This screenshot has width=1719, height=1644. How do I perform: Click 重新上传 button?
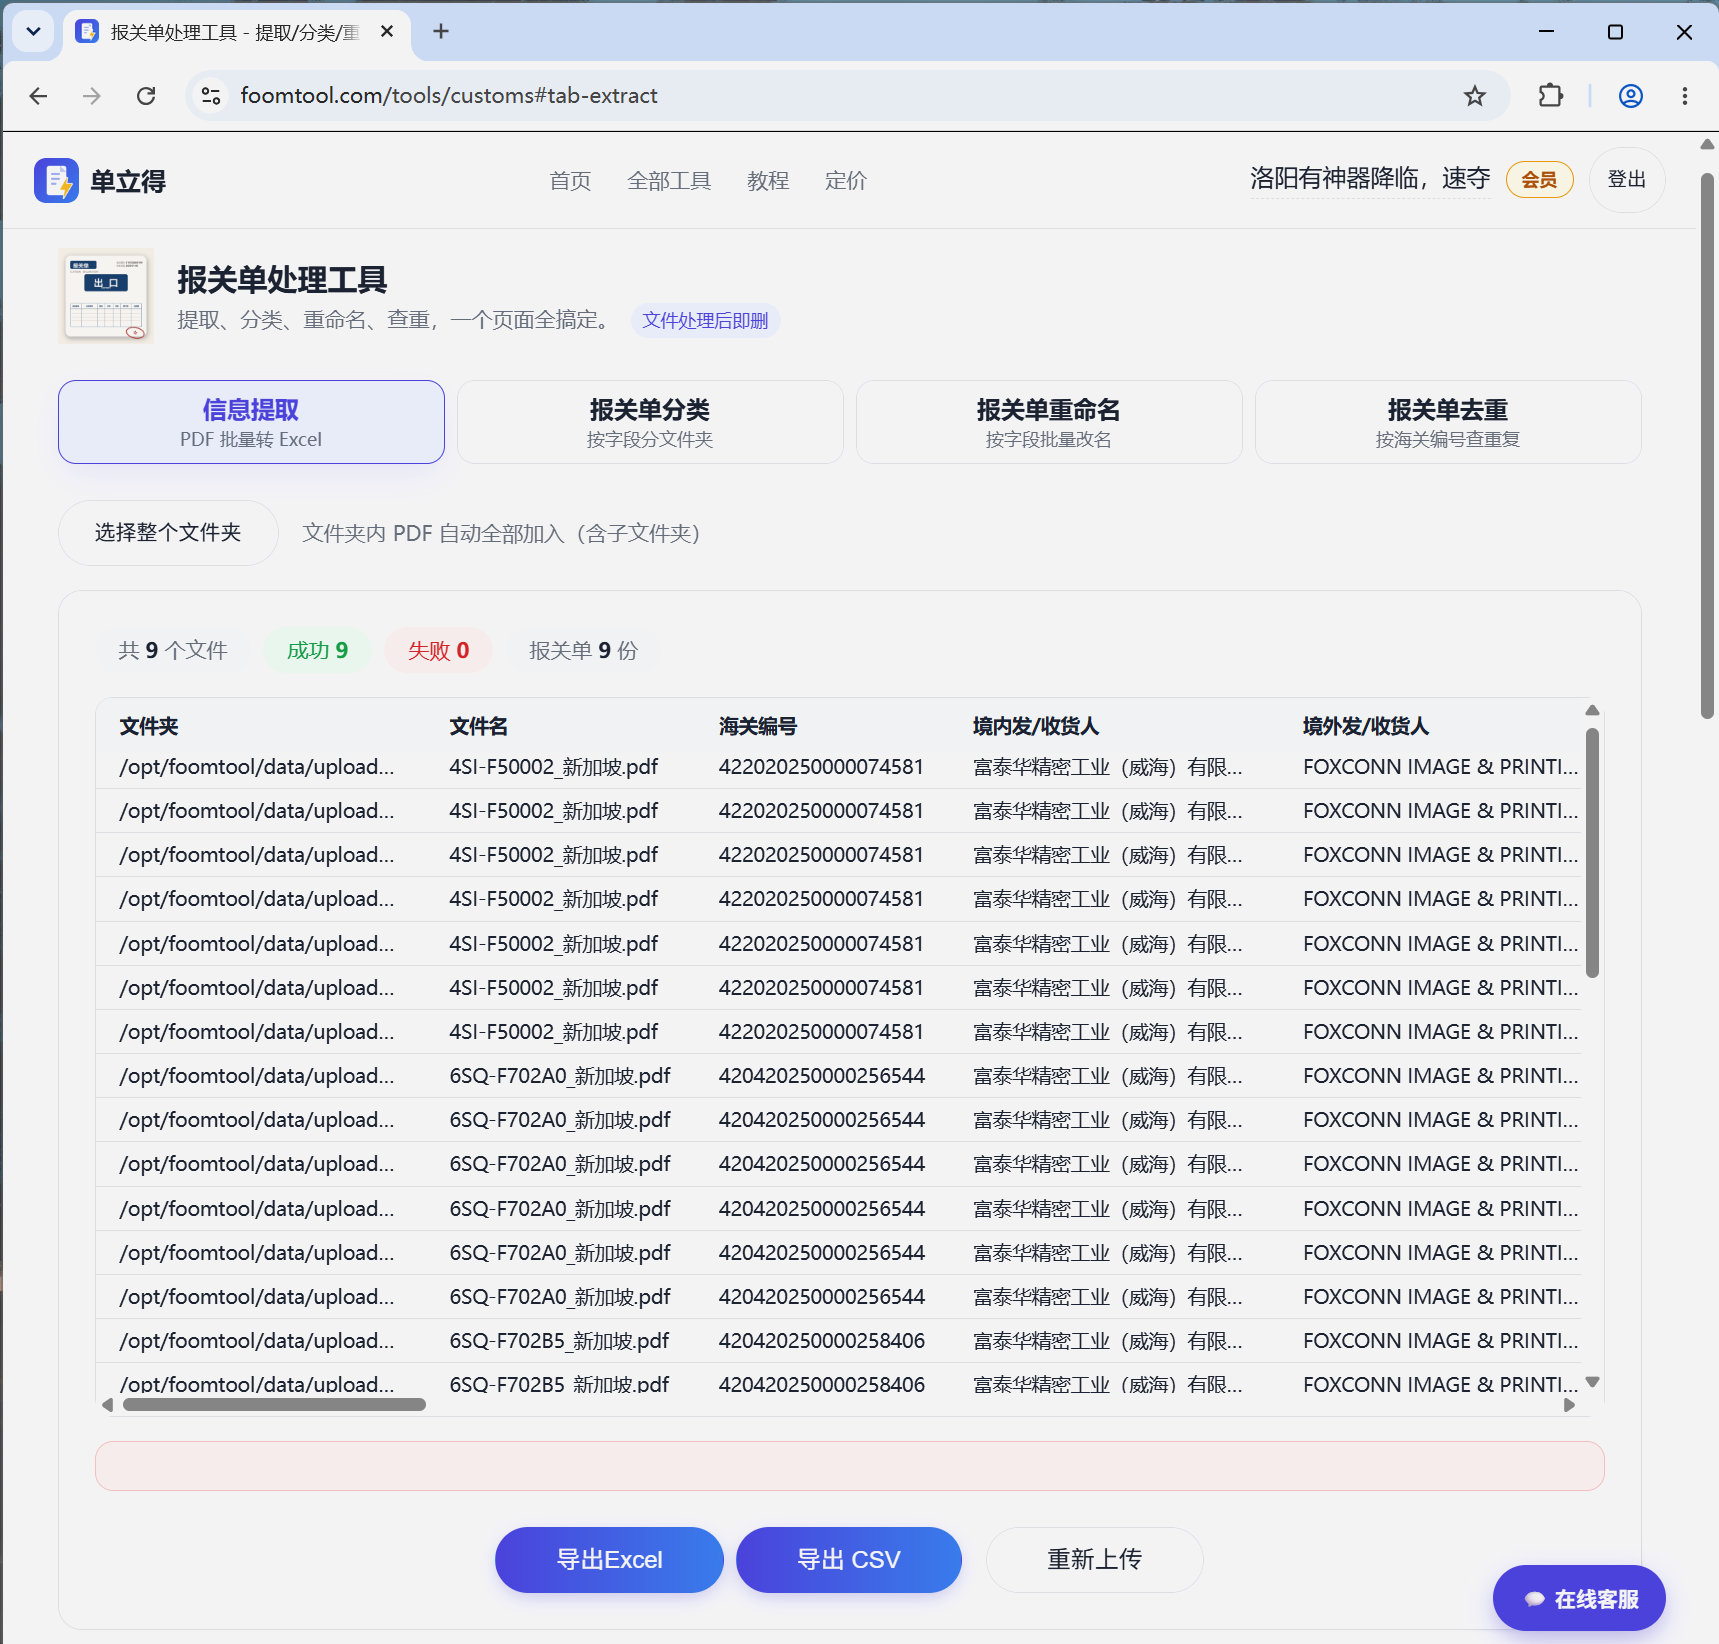(x=1095, y=1560)
